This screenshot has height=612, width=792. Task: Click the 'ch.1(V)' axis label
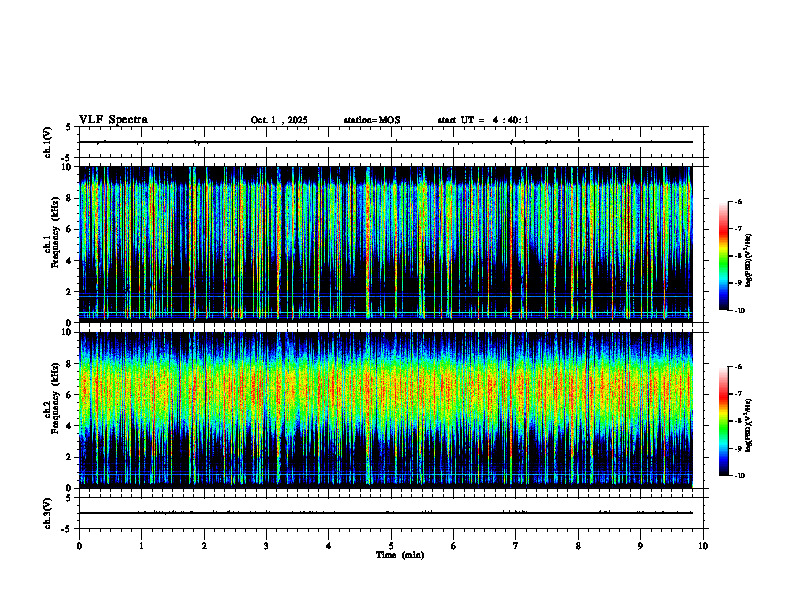47,142
